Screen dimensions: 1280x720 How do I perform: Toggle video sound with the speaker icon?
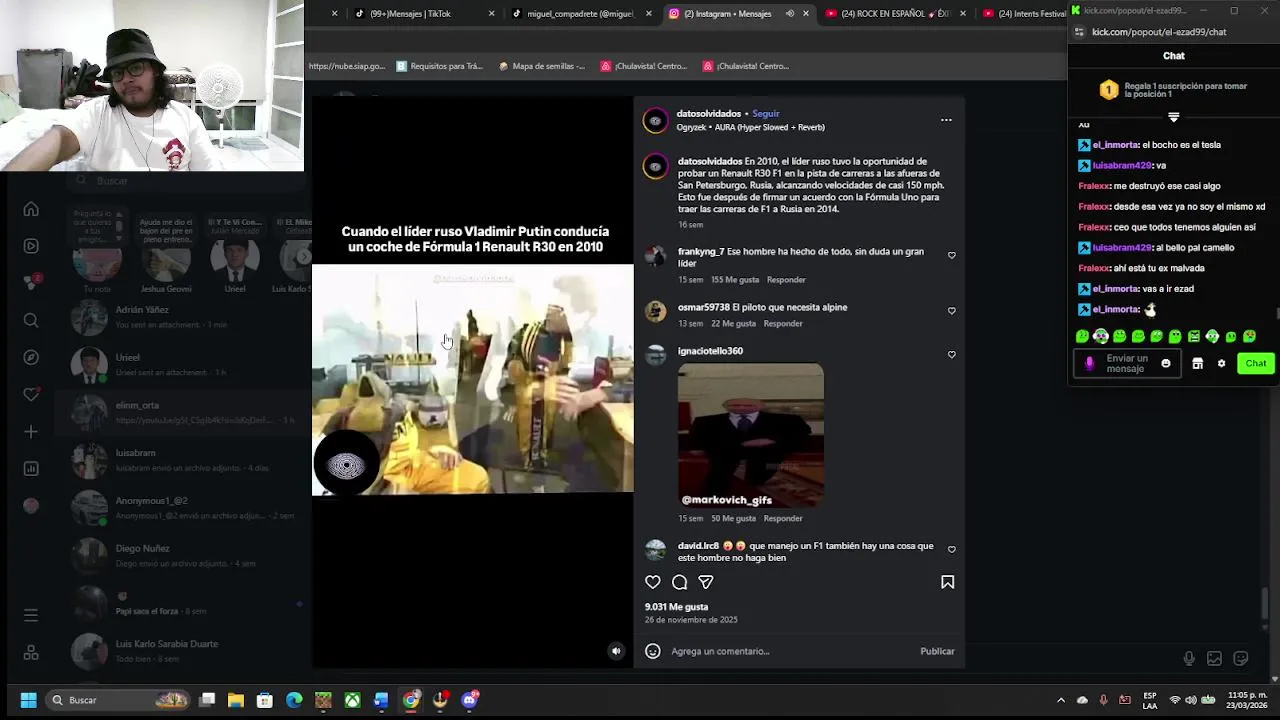616,651
